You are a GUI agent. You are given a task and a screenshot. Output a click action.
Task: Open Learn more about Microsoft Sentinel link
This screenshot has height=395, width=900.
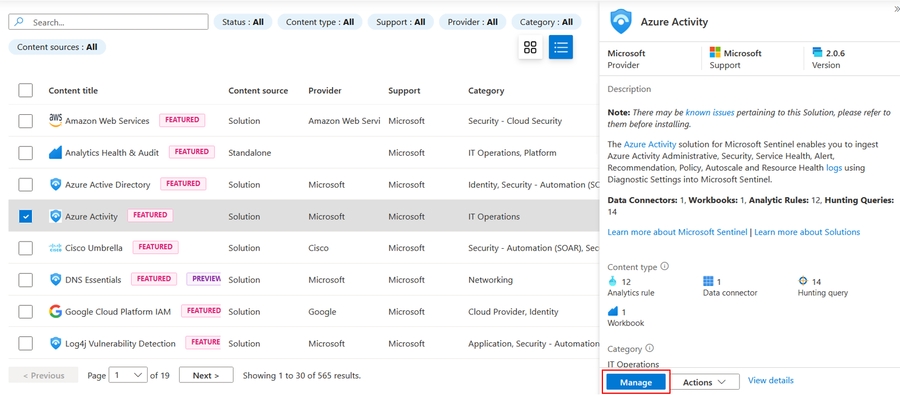(677, 232)
